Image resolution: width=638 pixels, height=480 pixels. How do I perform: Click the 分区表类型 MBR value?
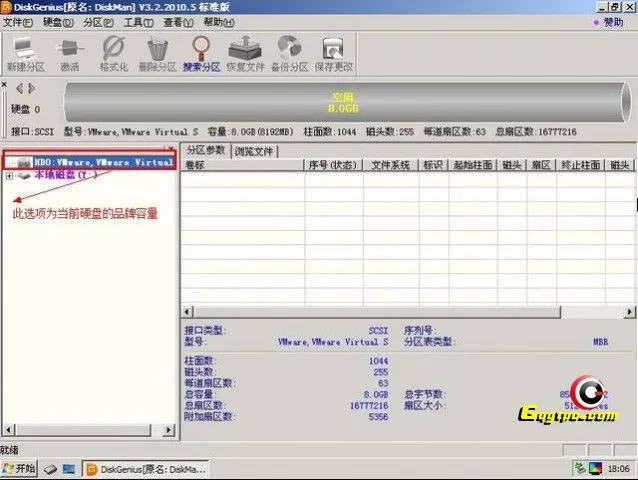point(600,342)
